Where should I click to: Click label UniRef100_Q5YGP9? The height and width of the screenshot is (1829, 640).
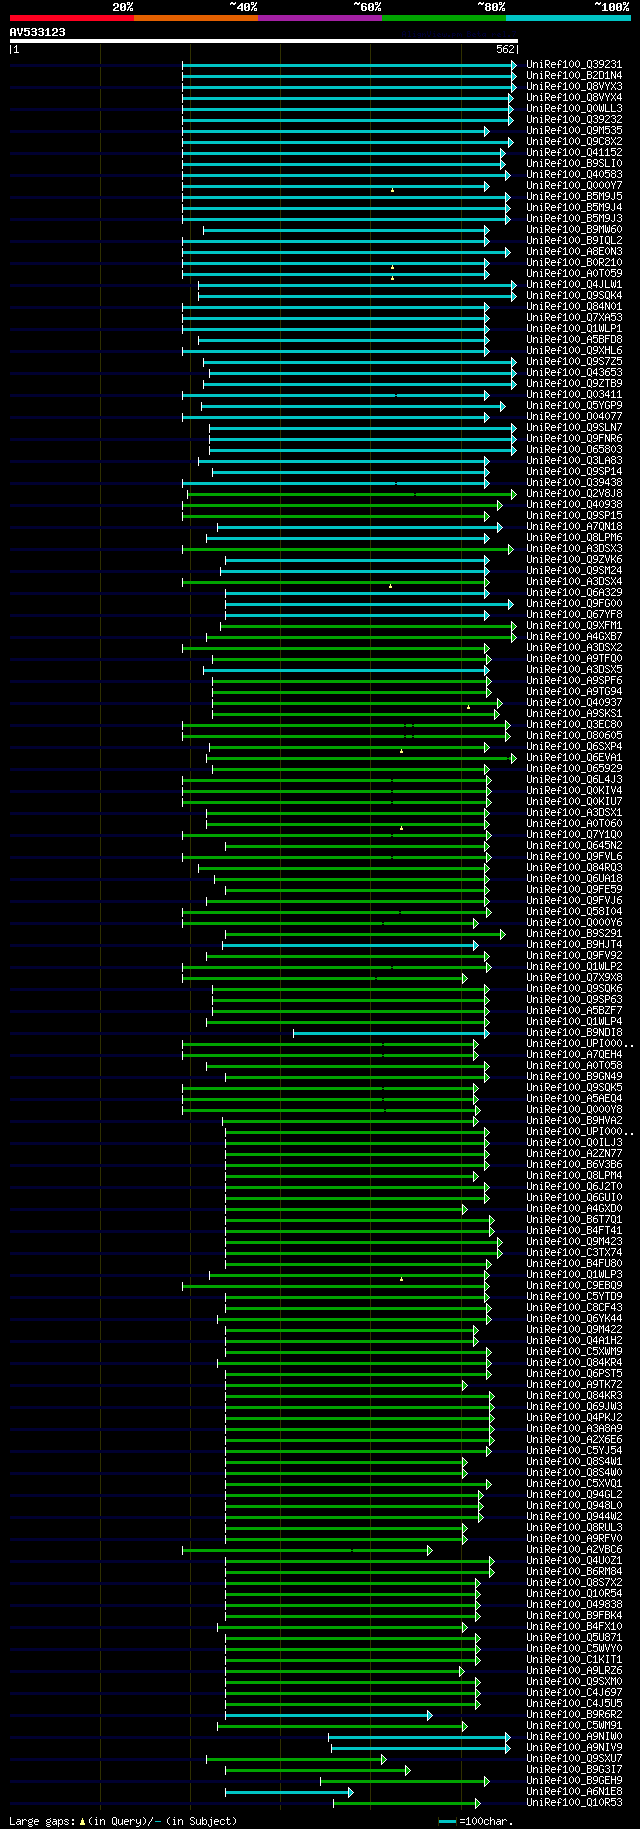[574, 406]
